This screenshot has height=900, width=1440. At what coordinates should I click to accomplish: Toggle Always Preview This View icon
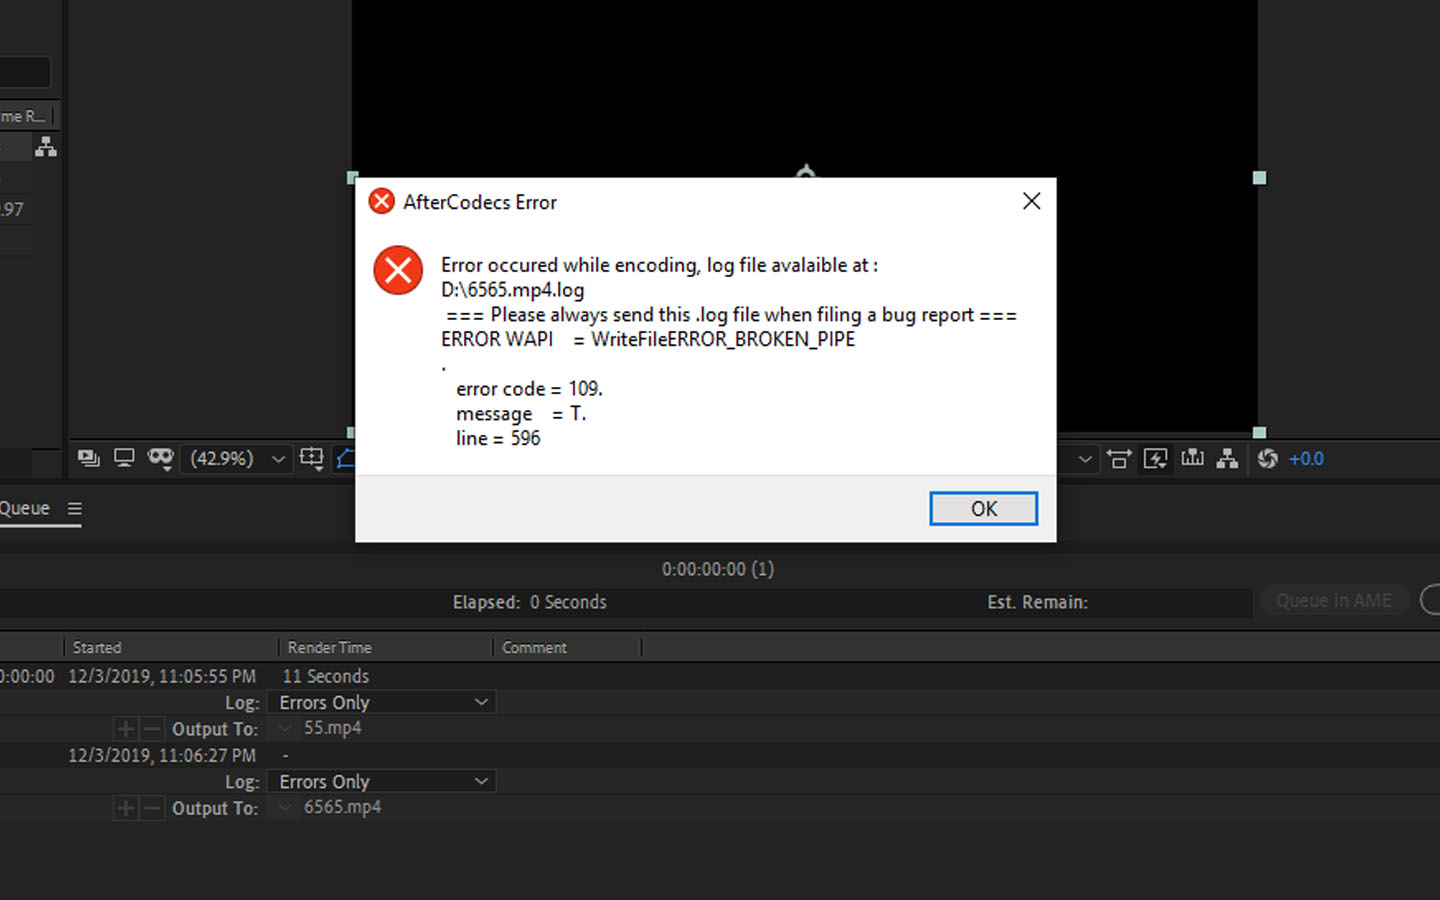(x=89, y=458)
